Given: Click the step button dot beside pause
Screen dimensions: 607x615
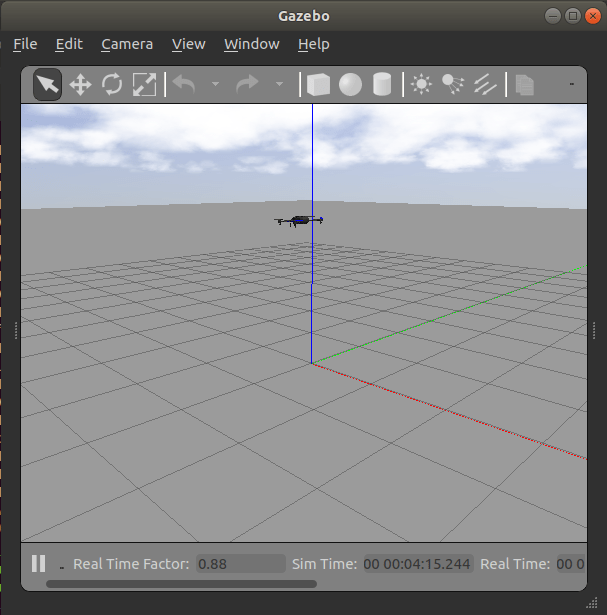Looking at the screenshot, I should point(62,567).
